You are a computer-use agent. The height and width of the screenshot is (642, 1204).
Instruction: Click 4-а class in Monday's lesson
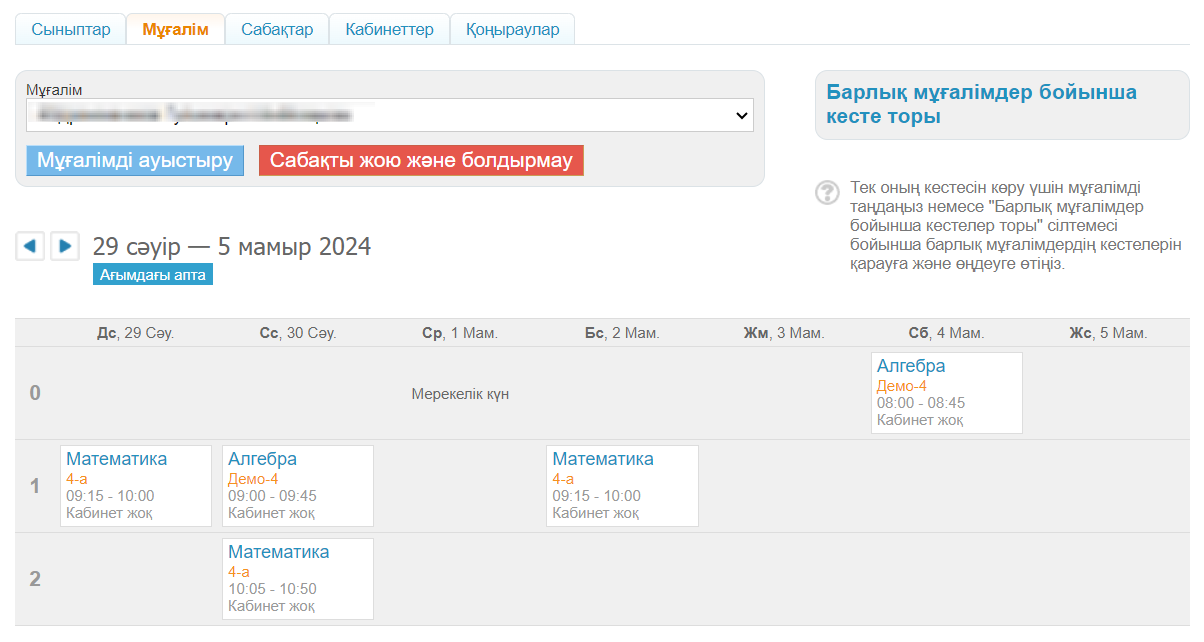pos(79,479)
